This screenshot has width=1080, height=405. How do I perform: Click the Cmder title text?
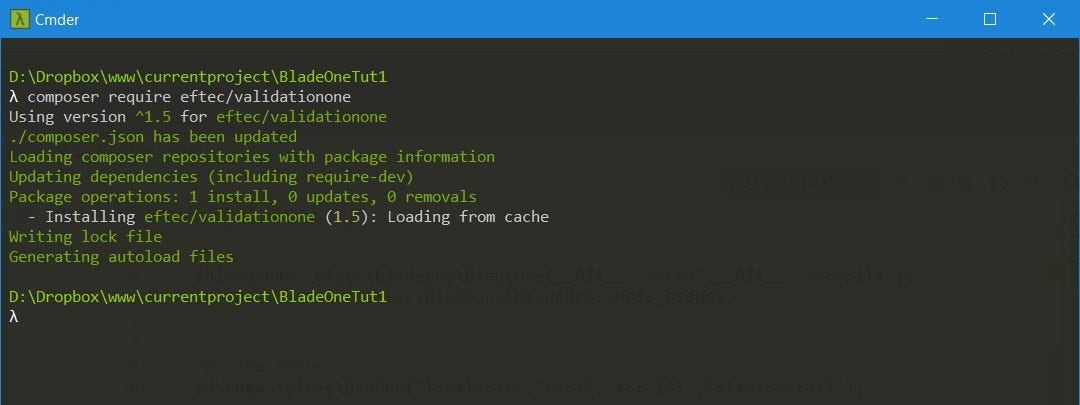[56, 20]
